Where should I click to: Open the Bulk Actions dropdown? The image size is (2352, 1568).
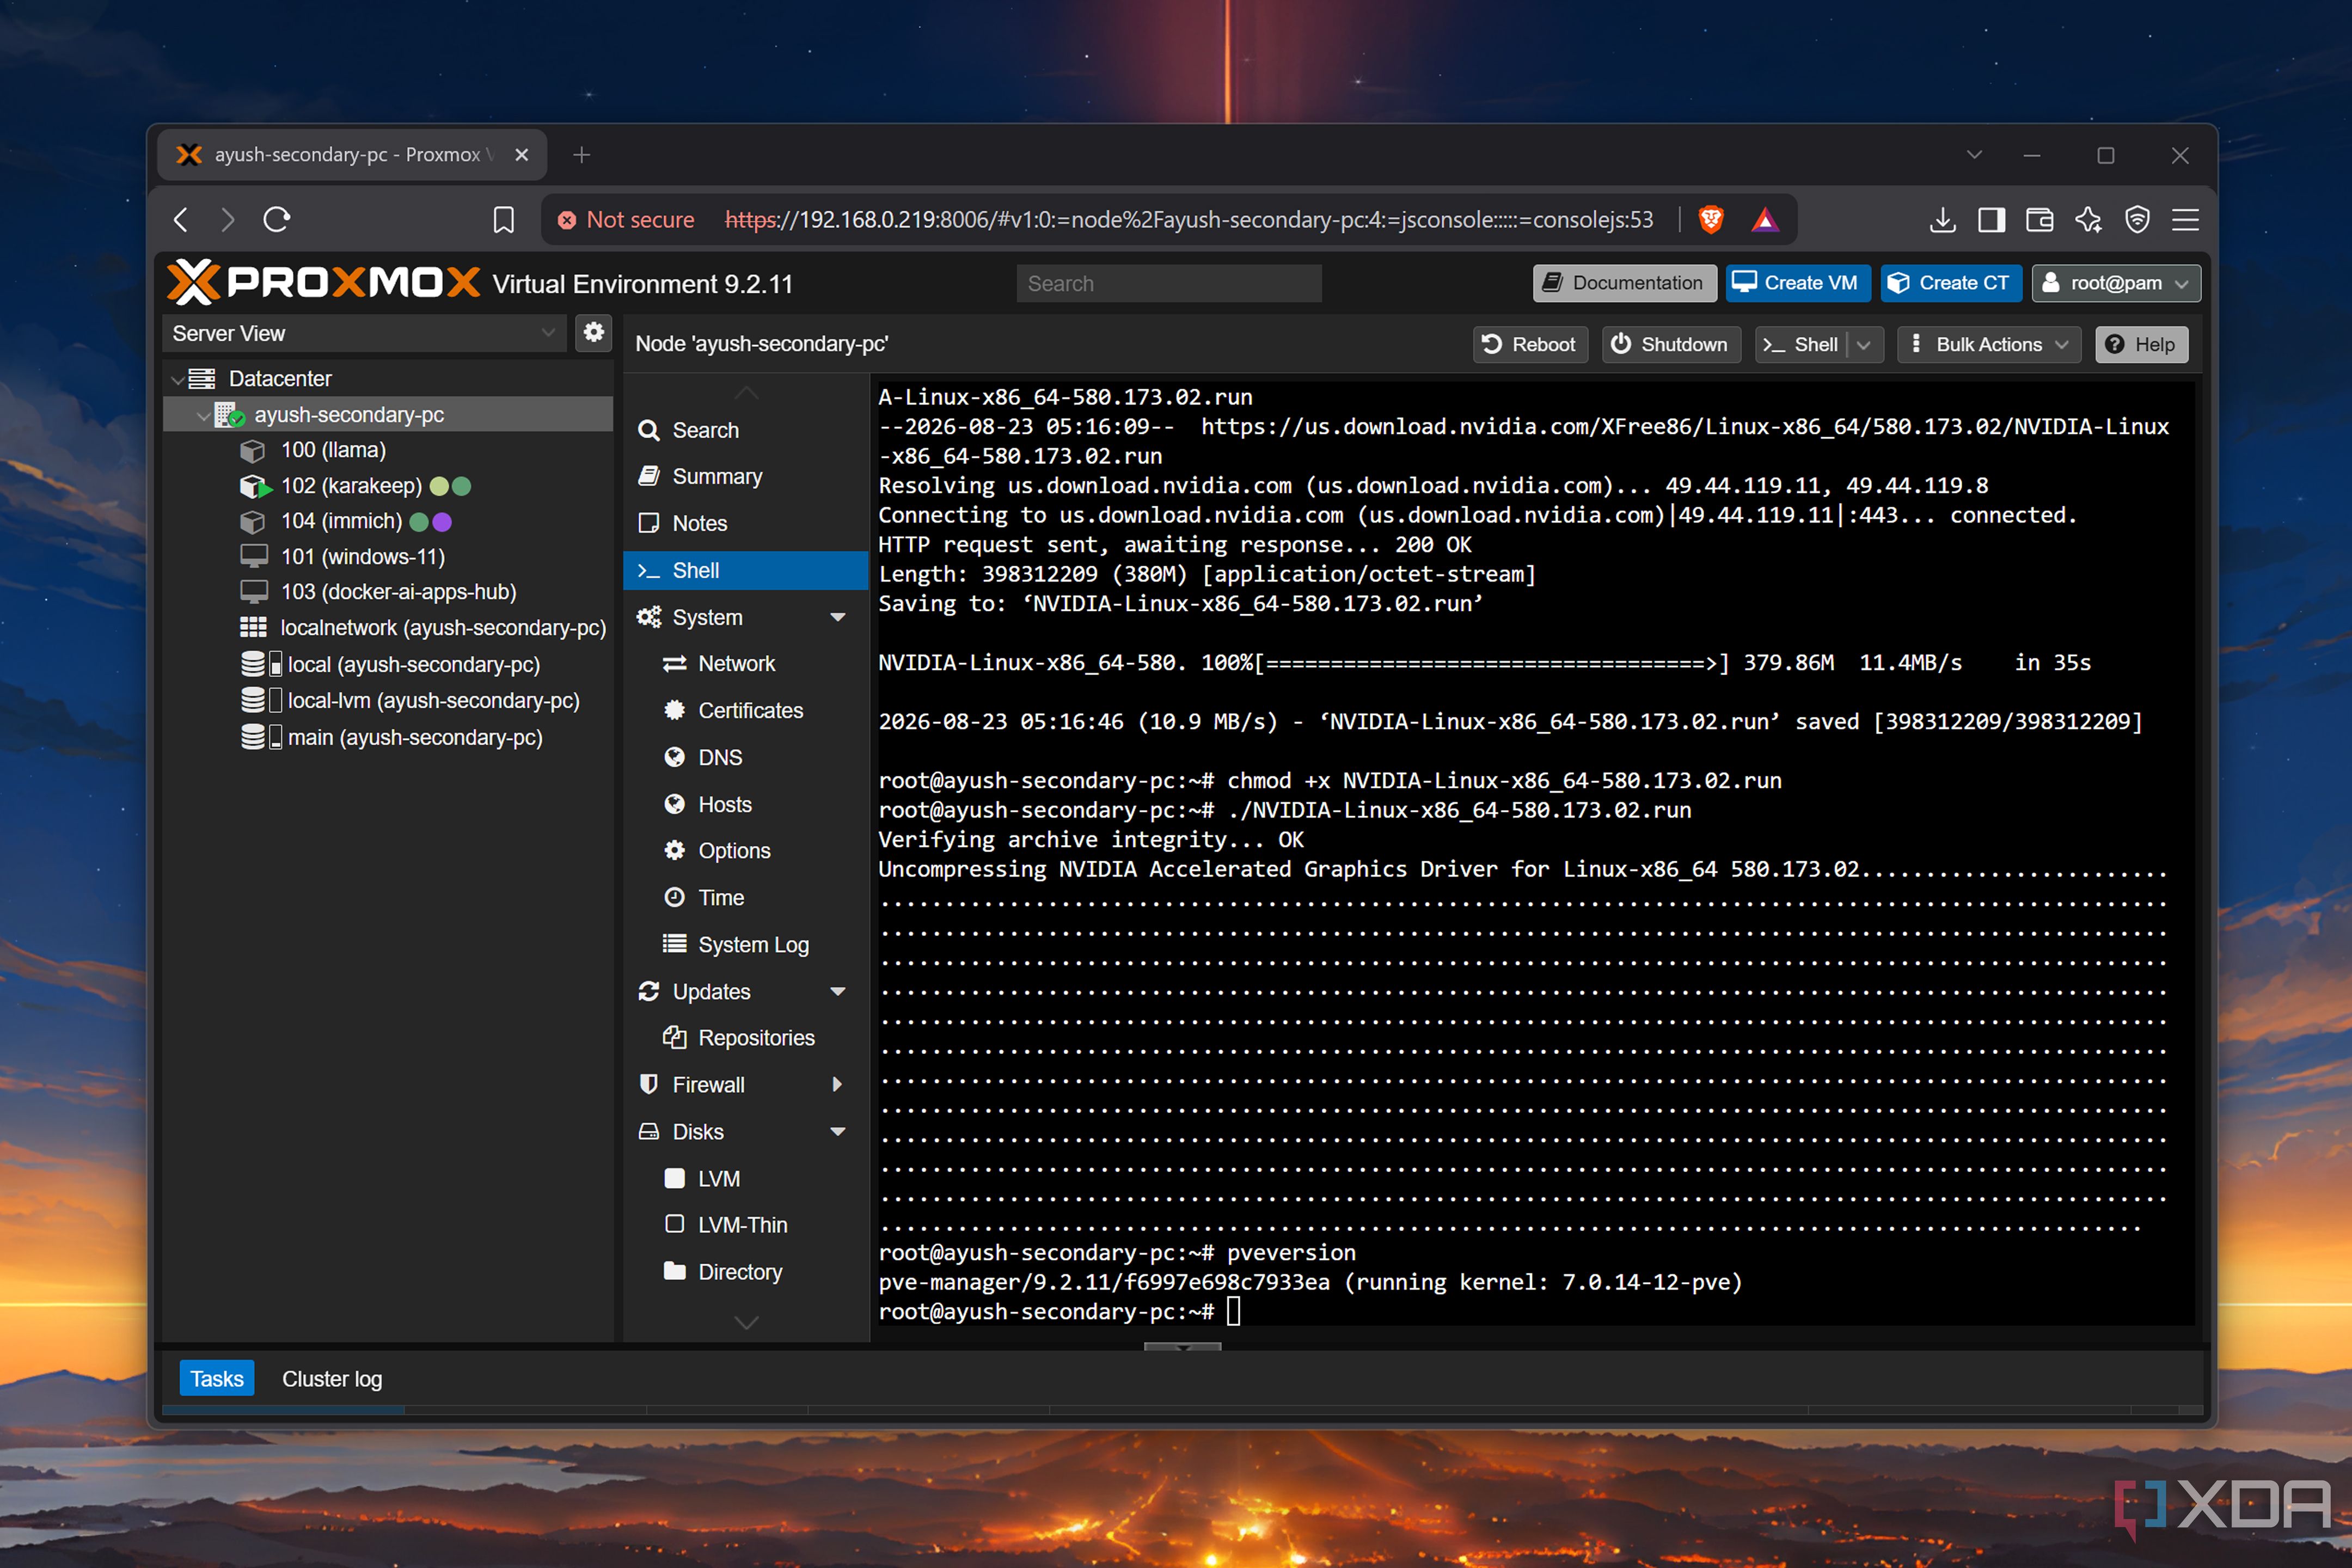point(1989,344)
